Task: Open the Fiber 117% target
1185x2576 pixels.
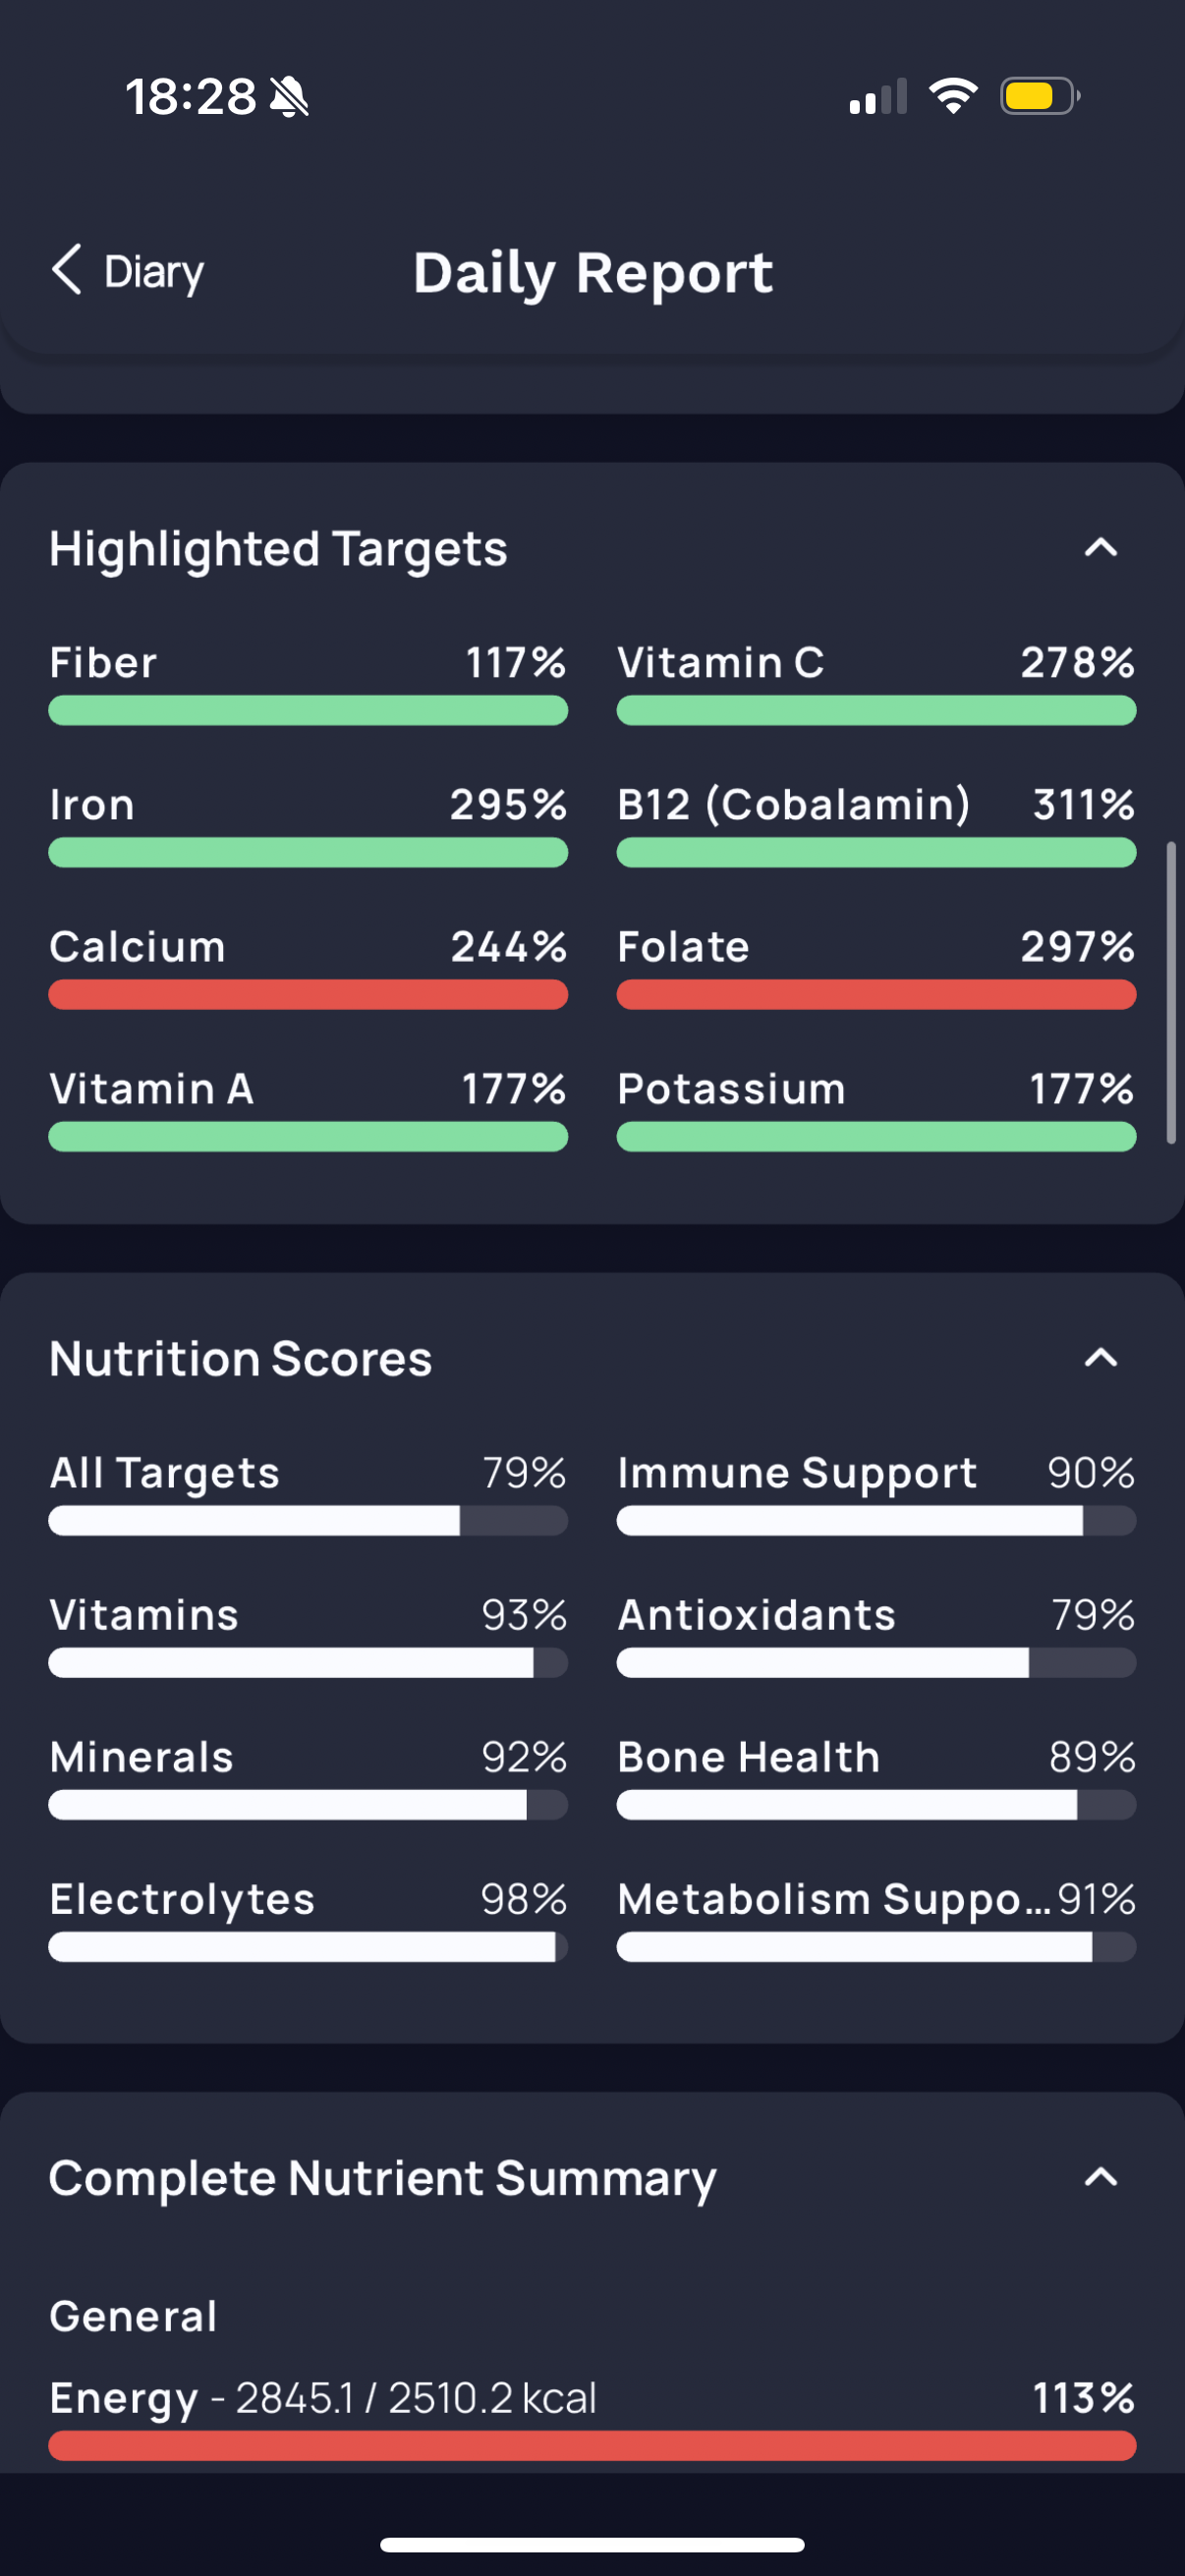Action: pyautogui.click(x=308, y=683)
